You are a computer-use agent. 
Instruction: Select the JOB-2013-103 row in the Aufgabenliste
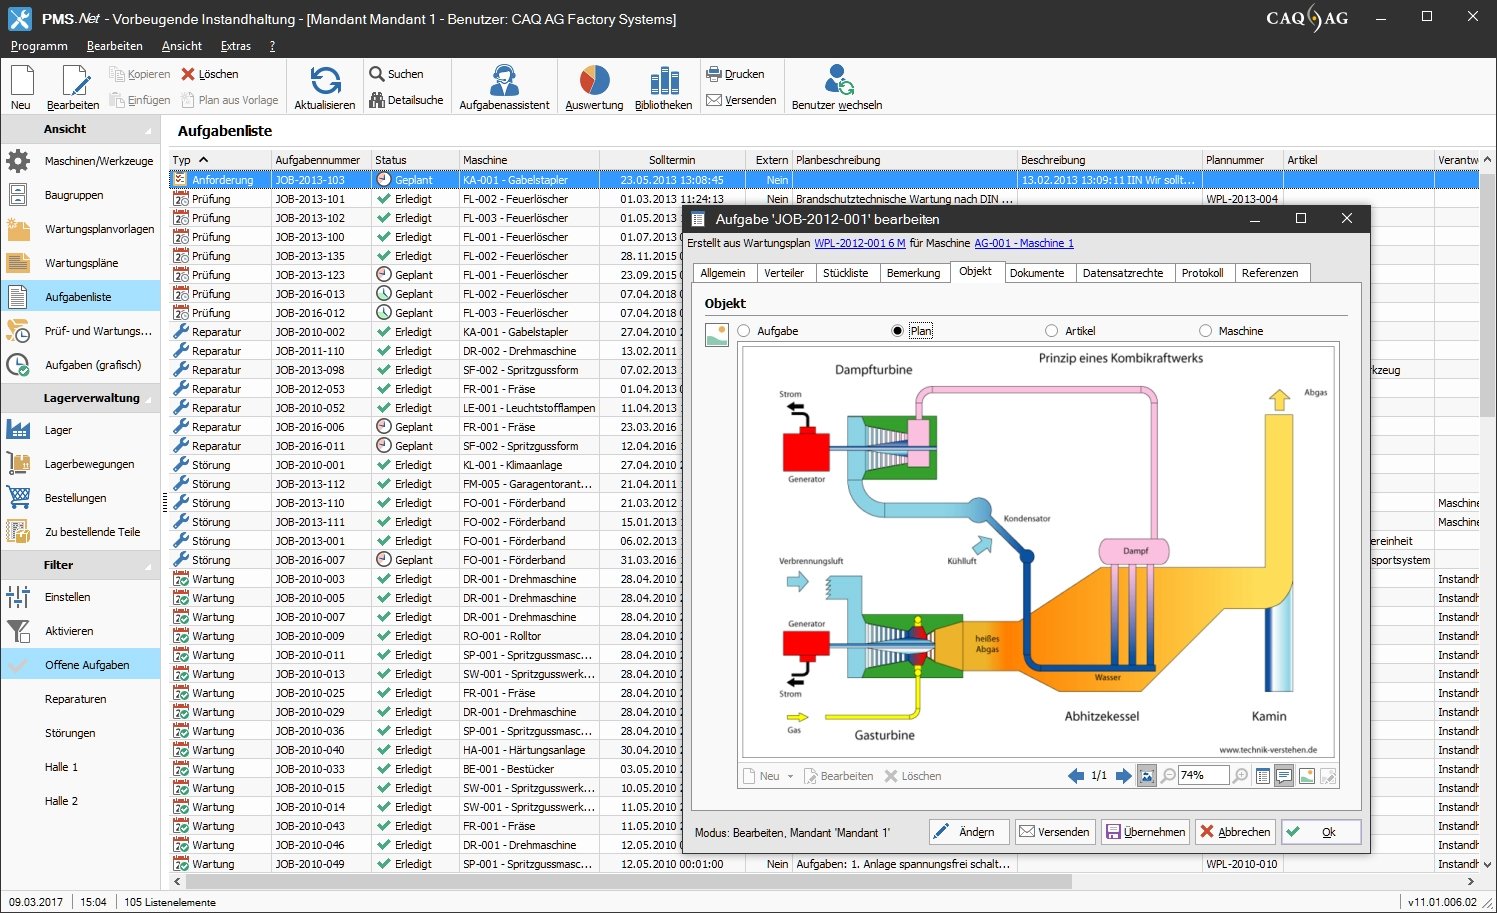(824, 180)
